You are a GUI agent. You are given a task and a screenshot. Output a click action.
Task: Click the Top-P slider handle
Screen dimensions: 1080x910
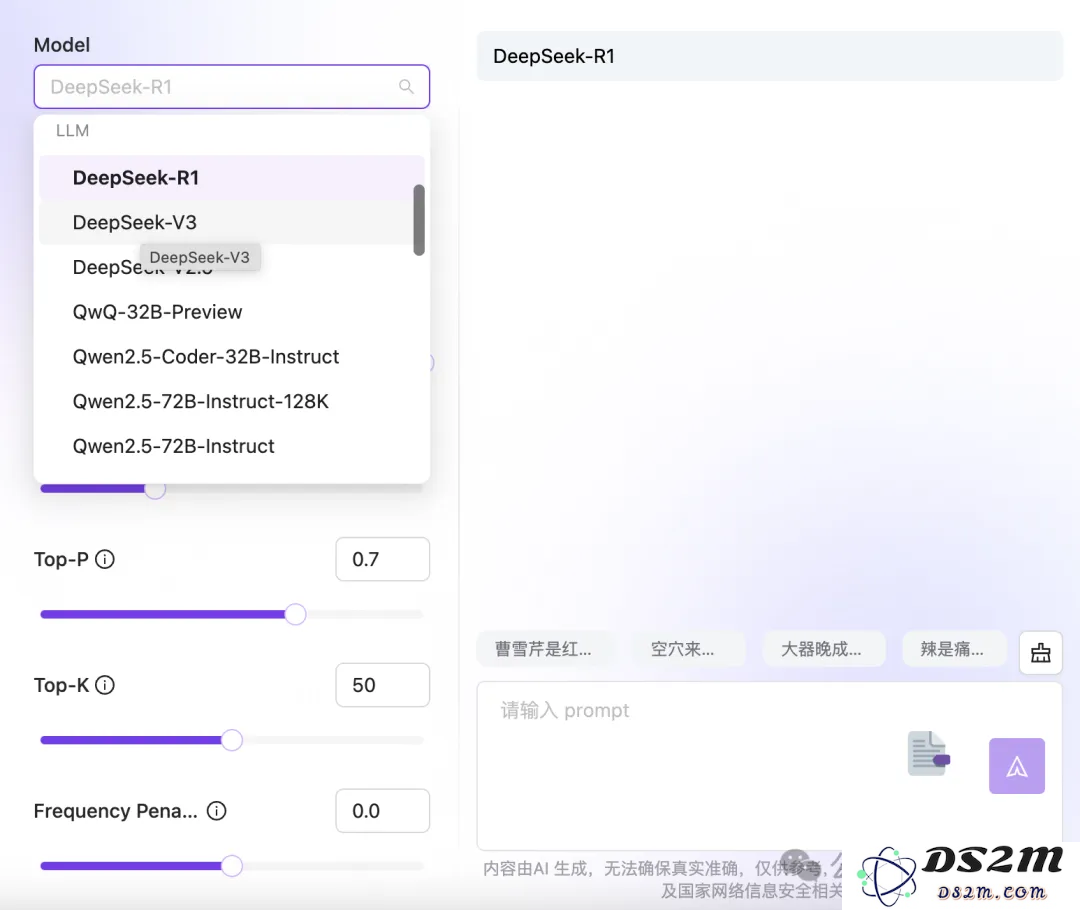pyautogui.click(x=295, y=614)
